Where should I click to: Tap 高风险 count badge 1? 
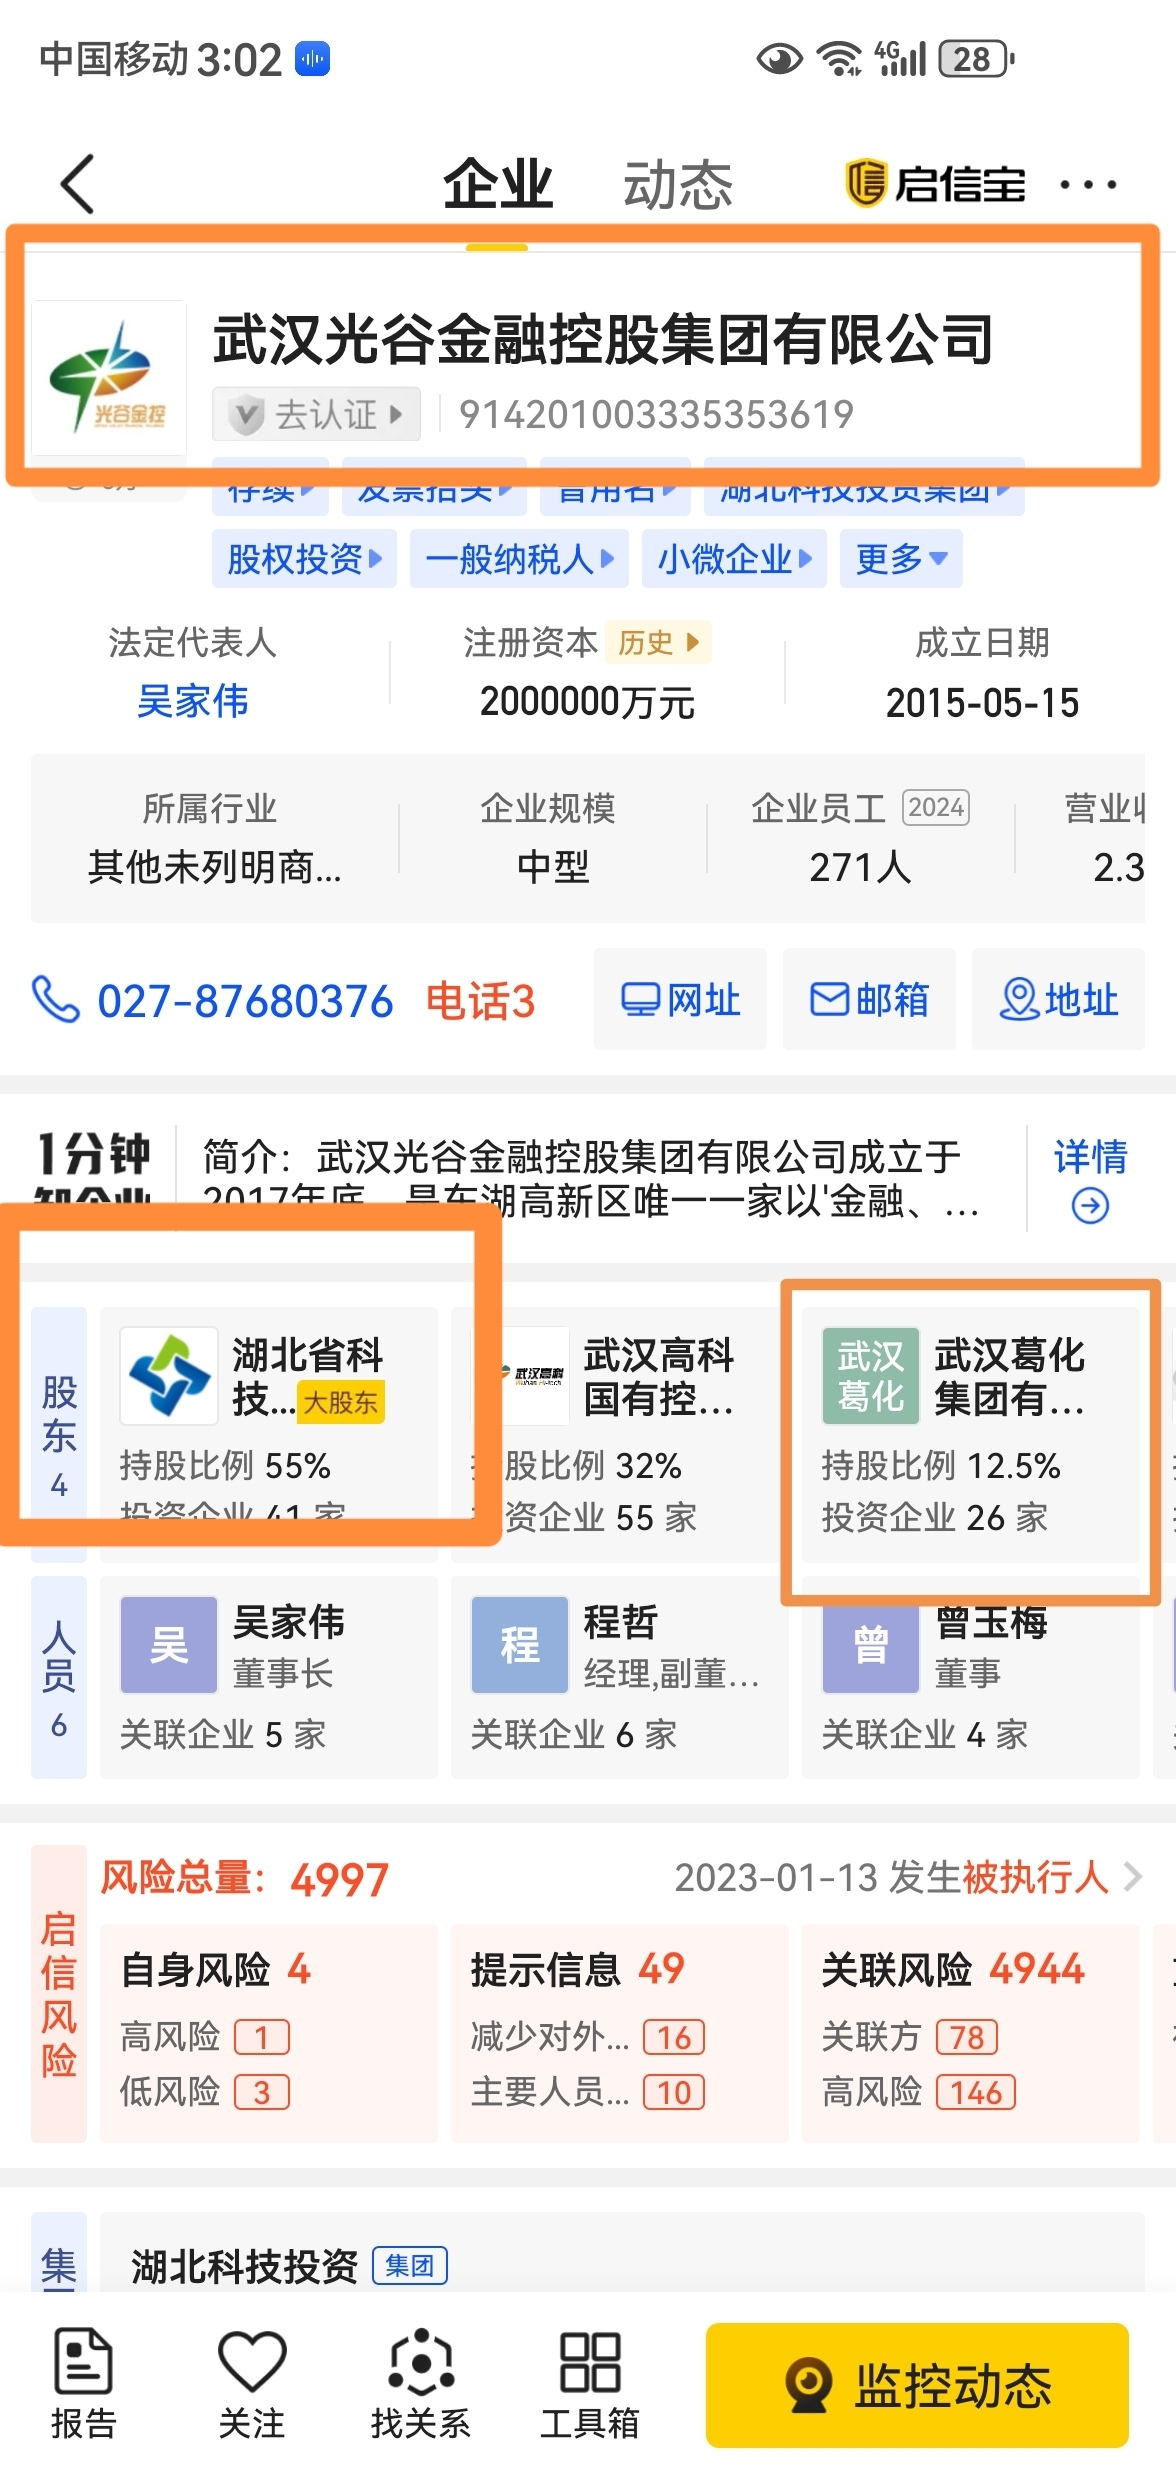coord(262,2037)
